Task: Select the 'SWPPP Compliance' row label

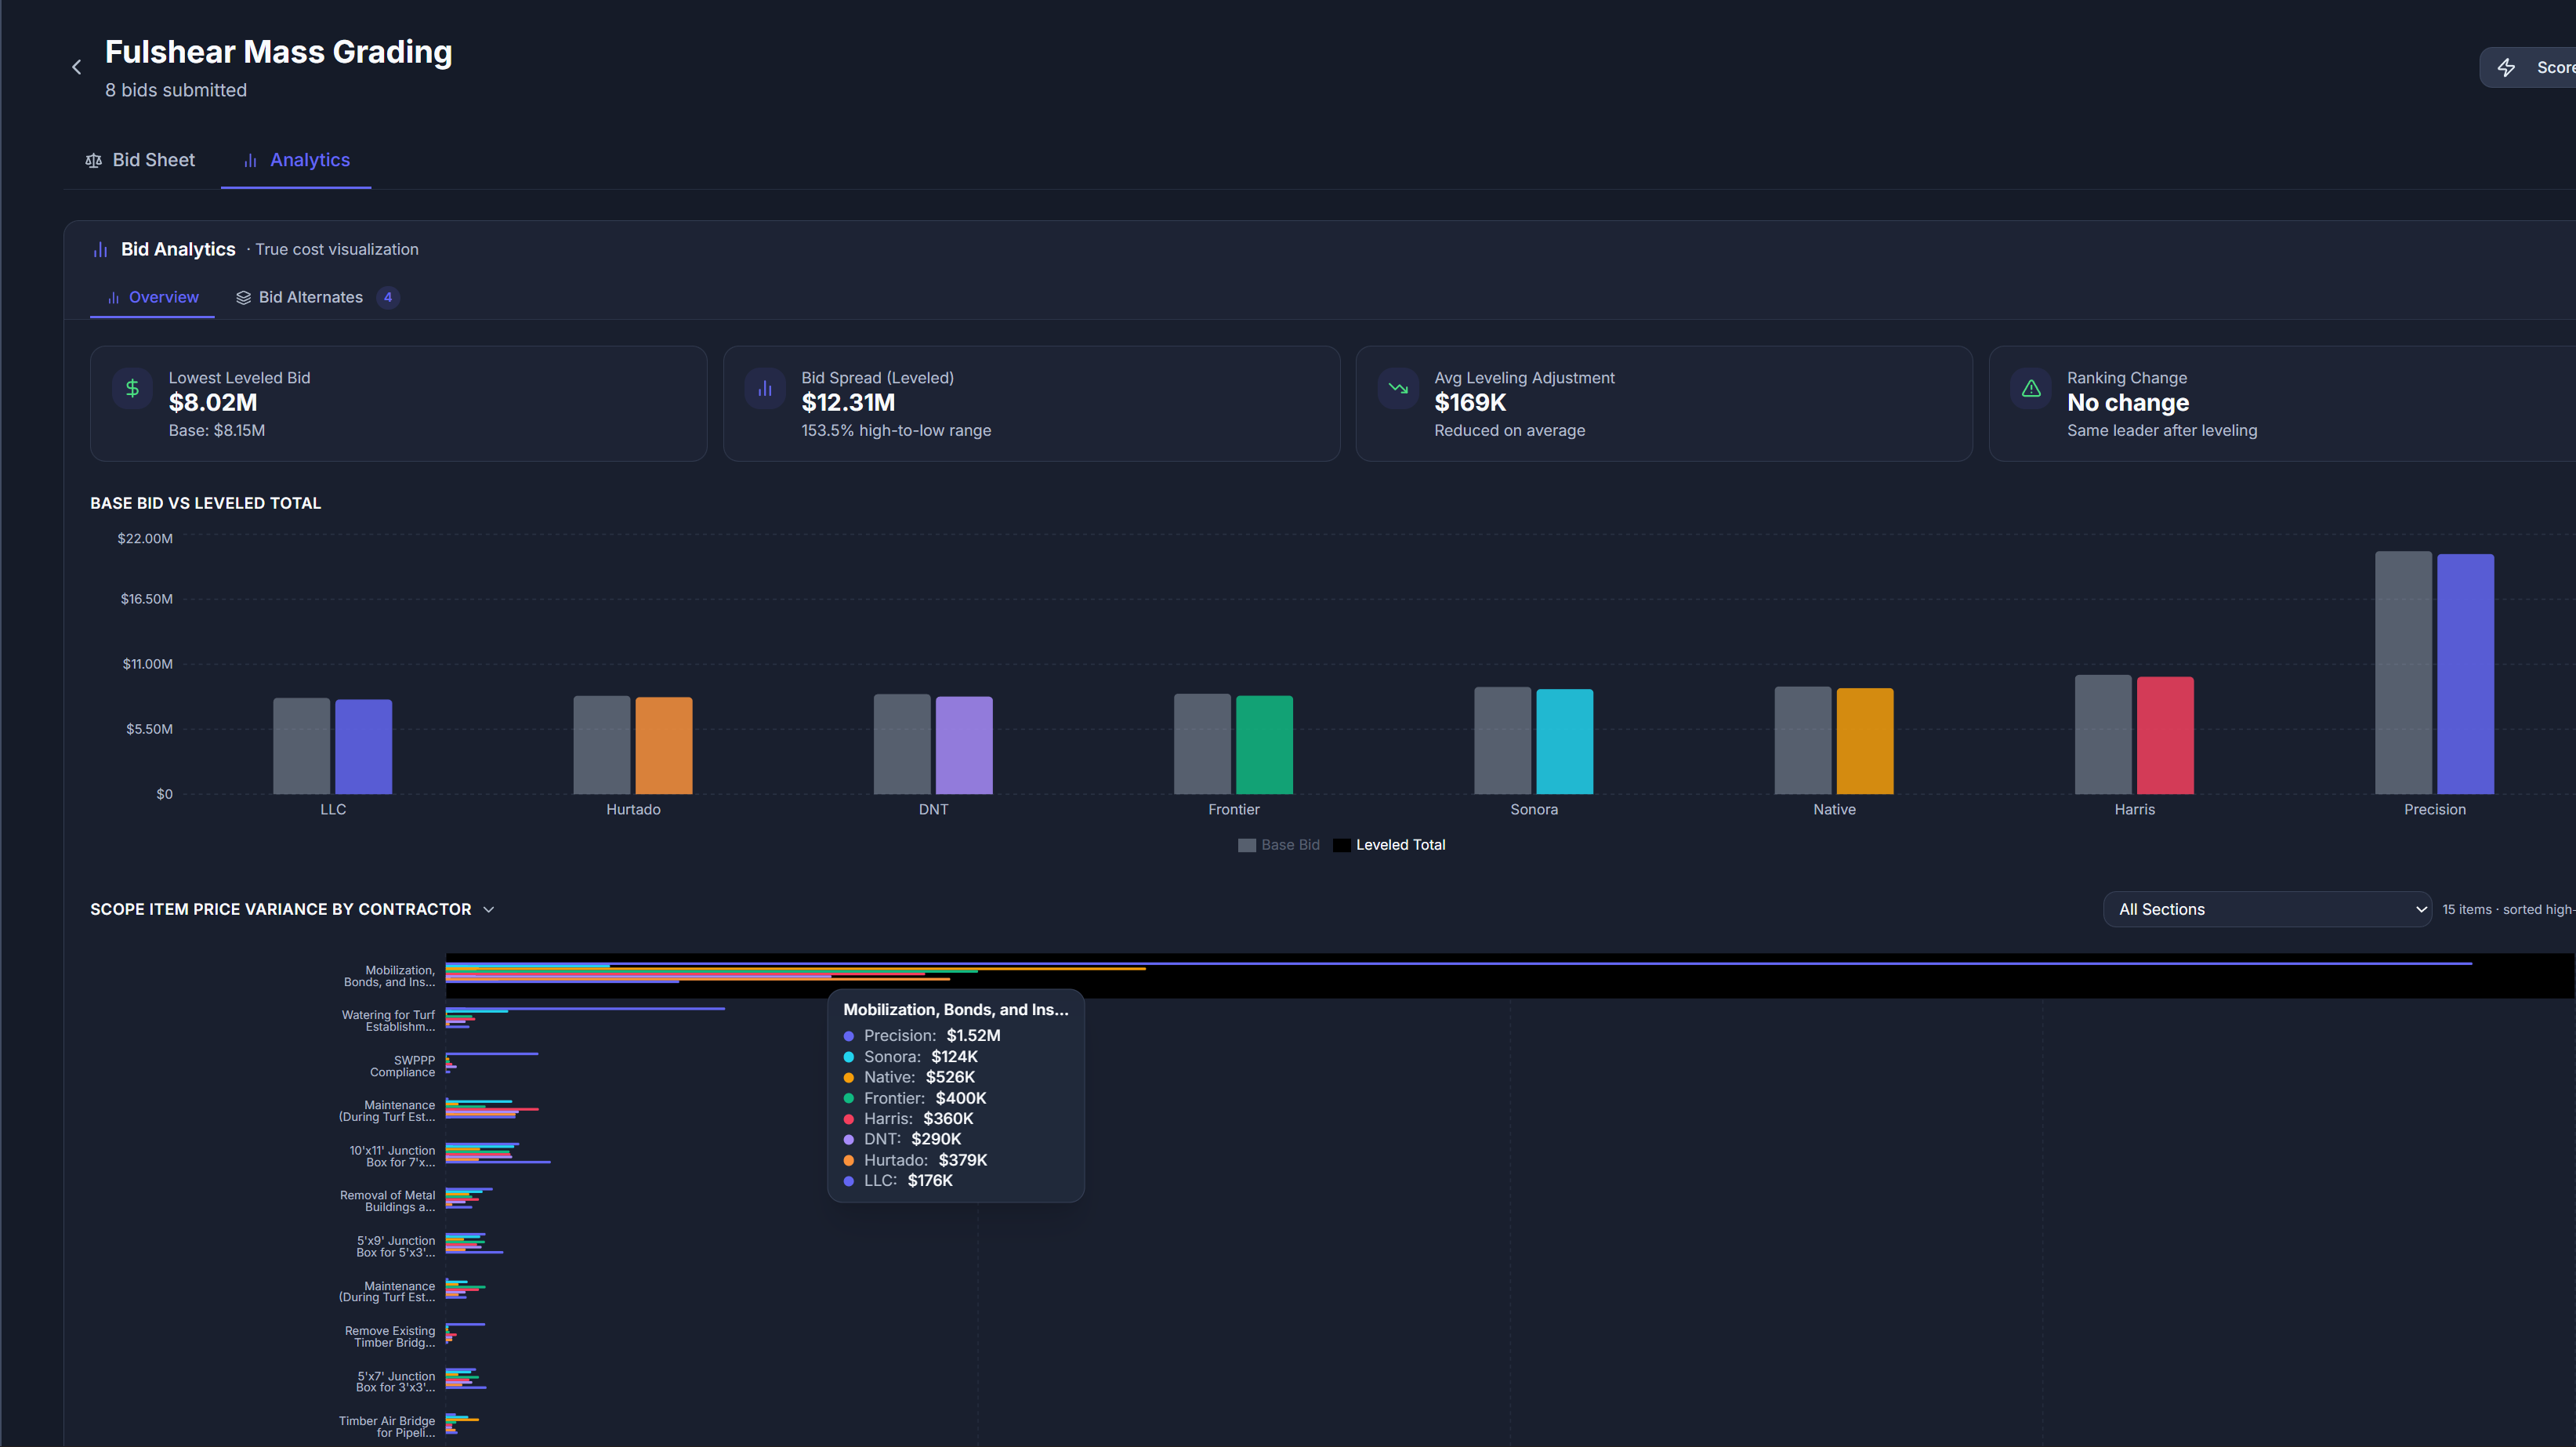Action: pyautogui.click(x=402, y=1066)
